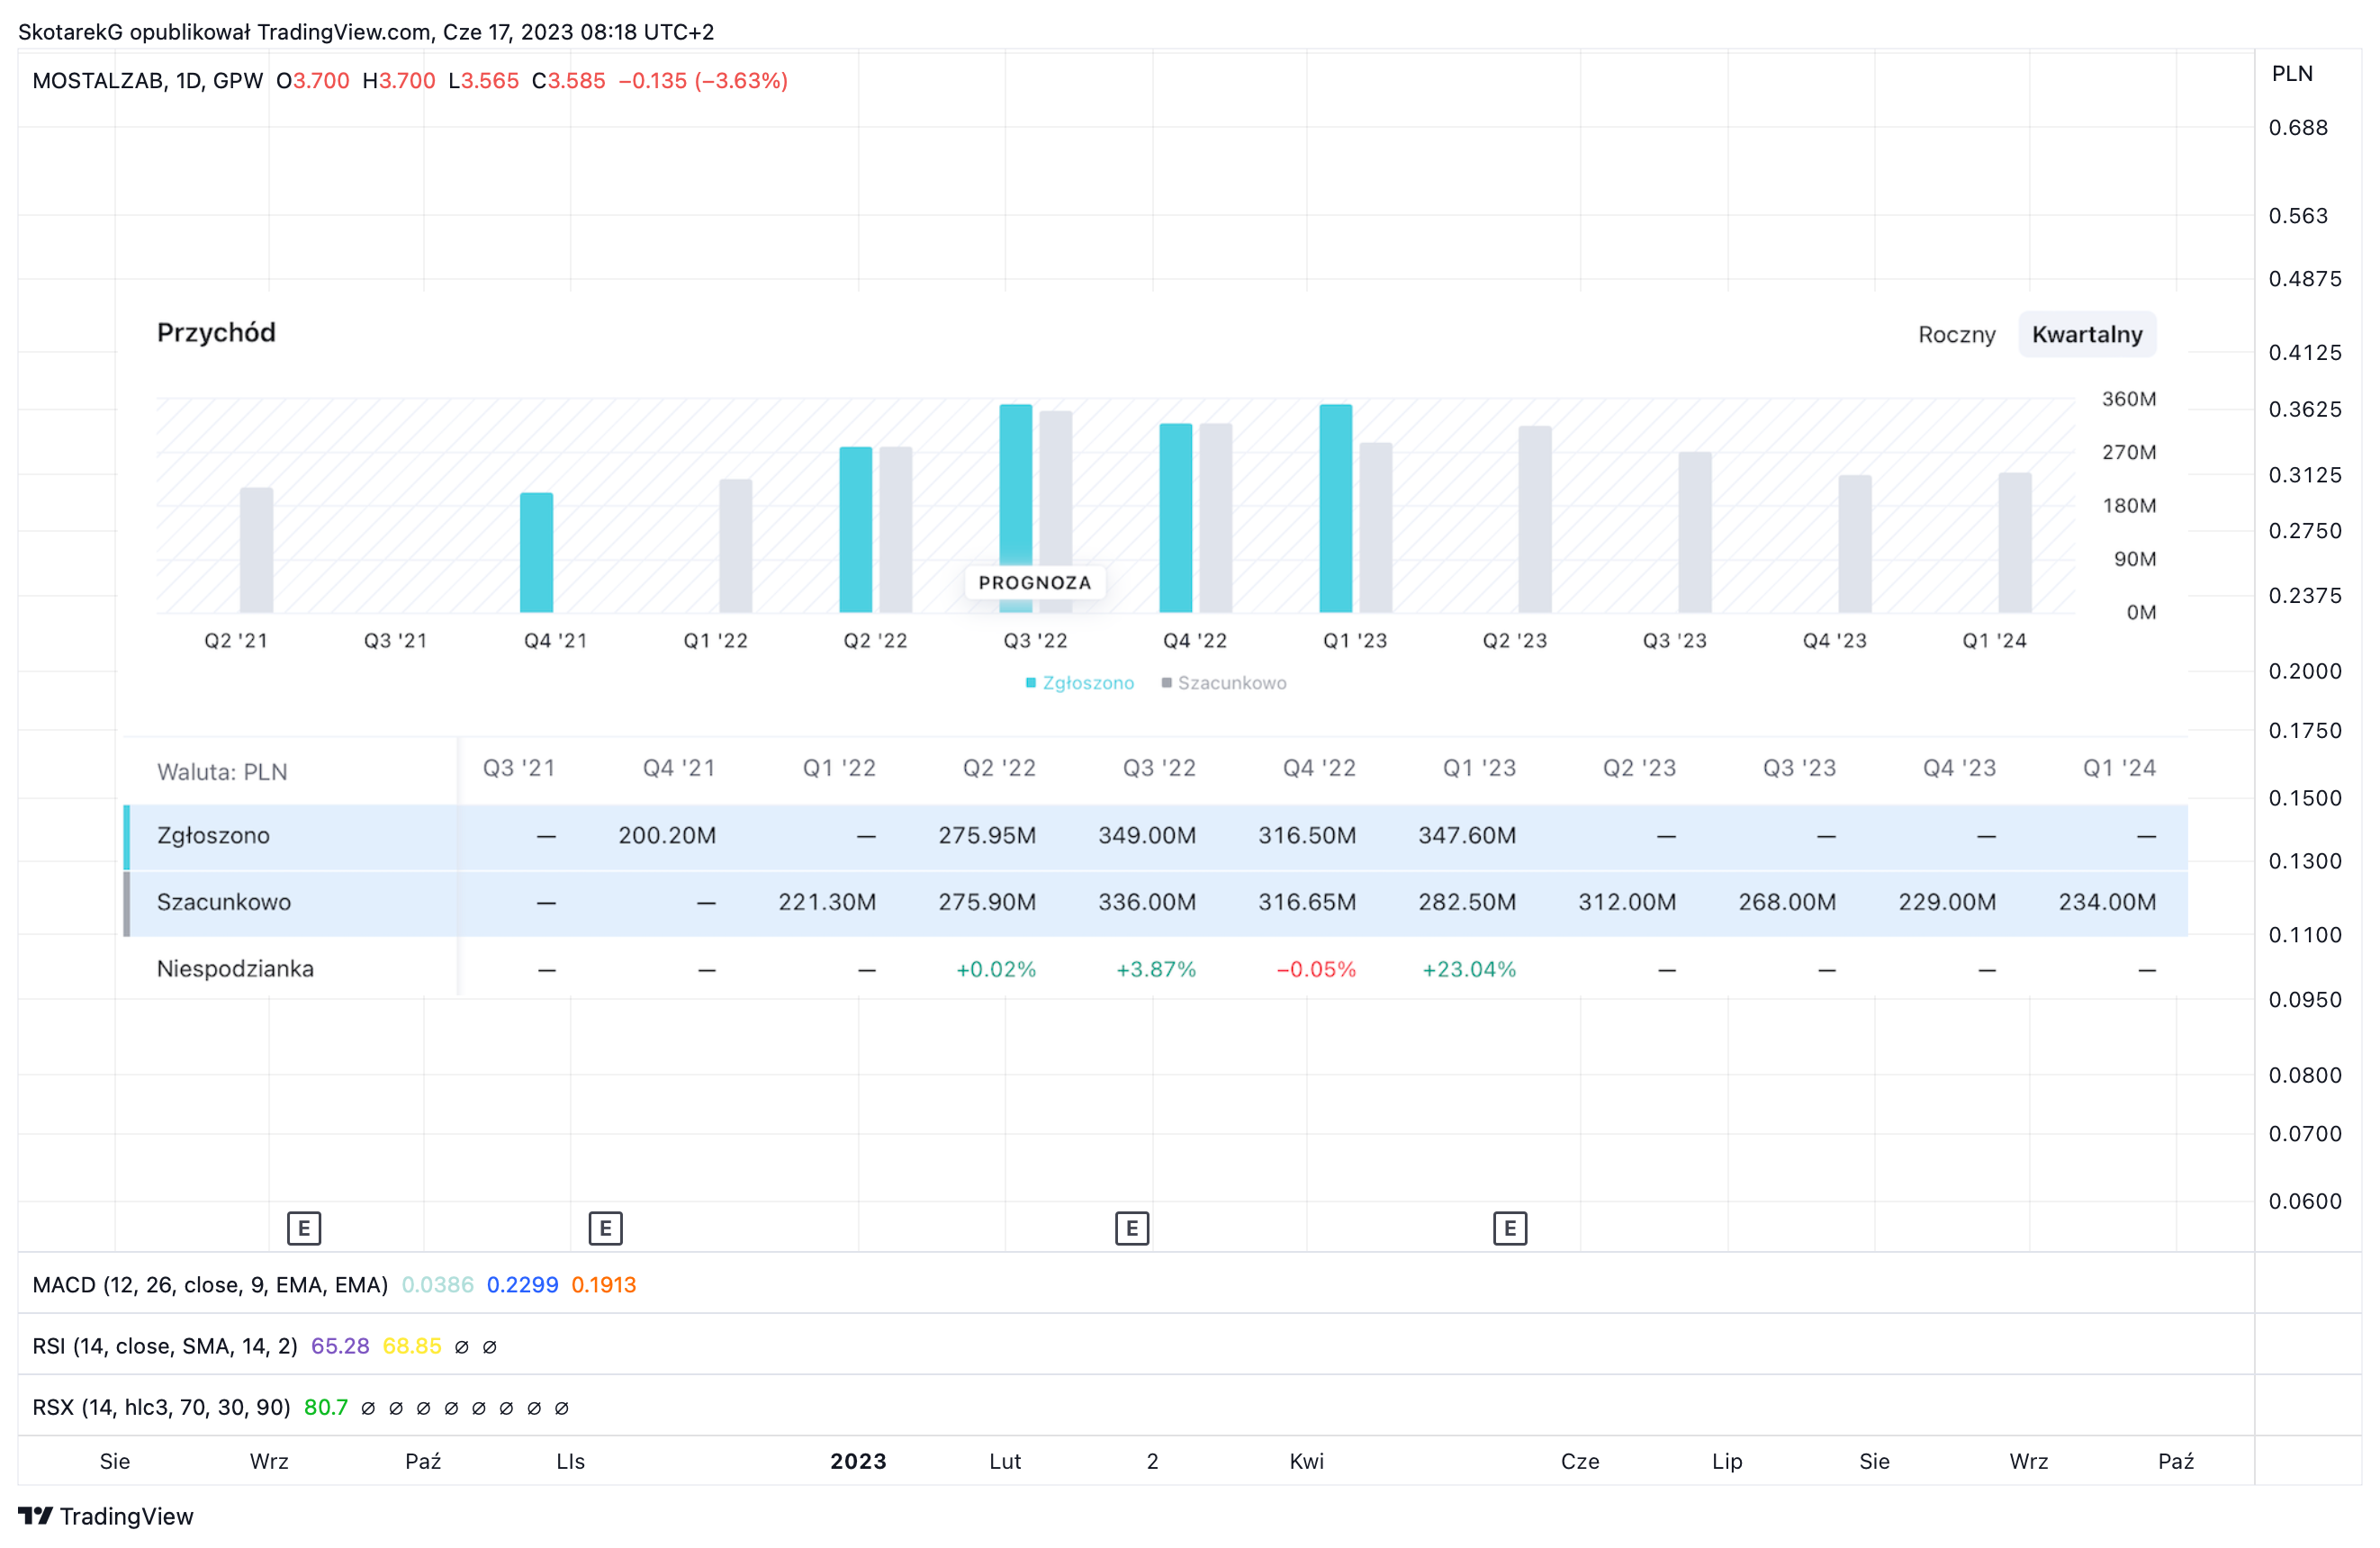Click the Q3 '22 chart axis label
Screen dimensions: 2380x1548
tap(1035, 641)
